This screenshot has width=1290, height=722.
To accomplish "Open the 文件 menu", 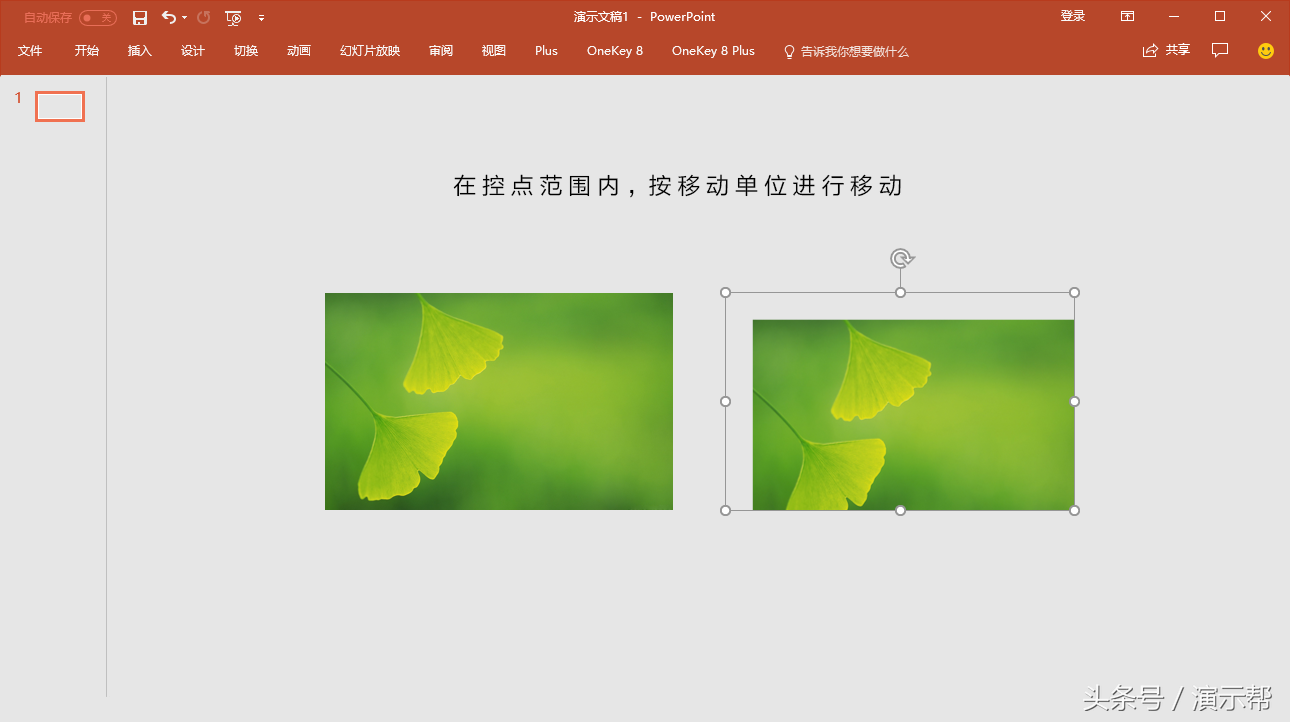I will click(x=30, y=51).
